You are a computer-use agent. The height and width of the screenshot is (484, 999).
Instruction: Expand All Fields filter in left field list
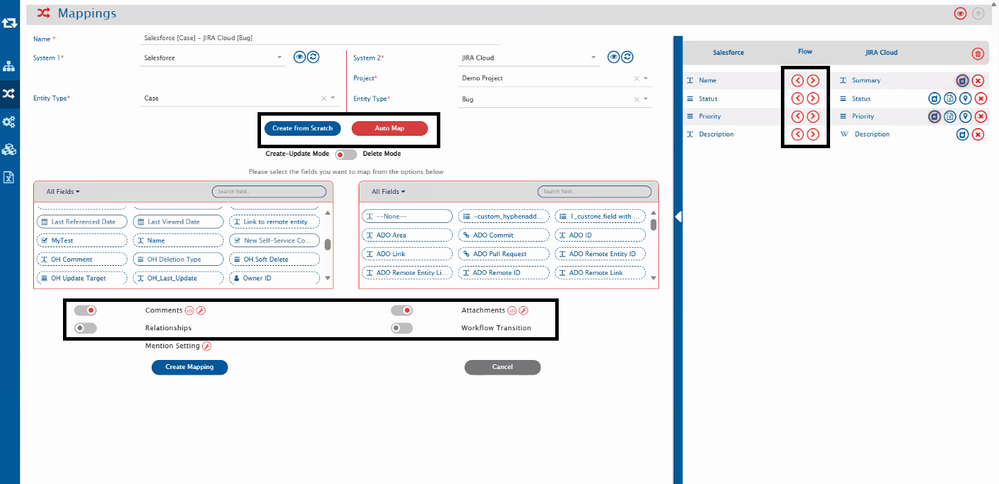click(62, 191)
